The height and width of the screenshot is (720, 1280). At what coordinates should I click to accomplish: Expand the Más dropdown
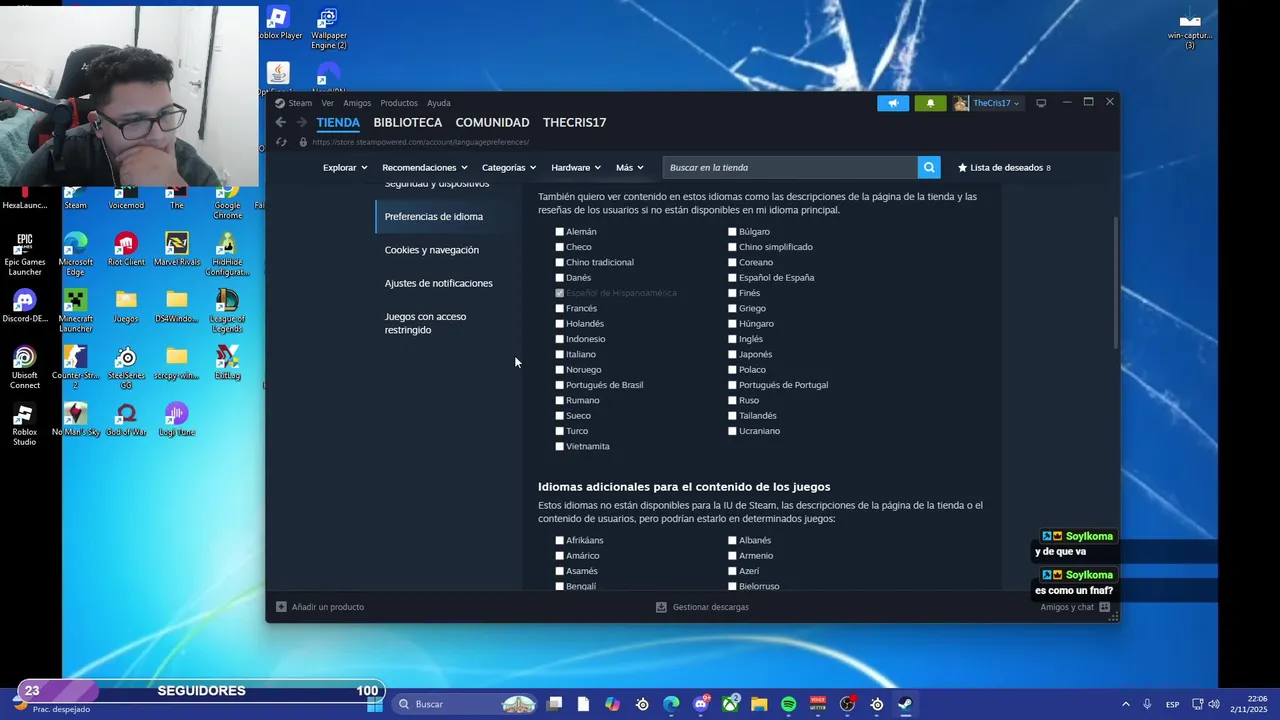pyautogui.click(x=630, y=167)
